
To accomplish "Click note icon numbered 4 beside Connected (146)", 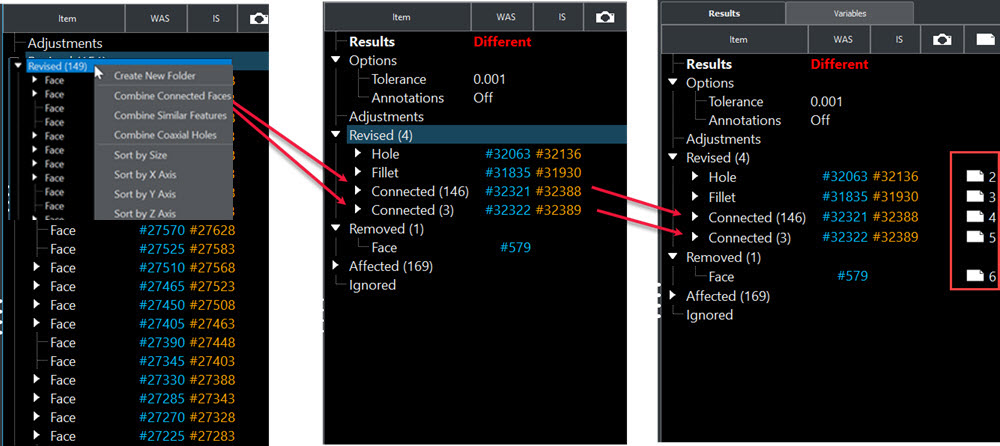I will point(975,217).
